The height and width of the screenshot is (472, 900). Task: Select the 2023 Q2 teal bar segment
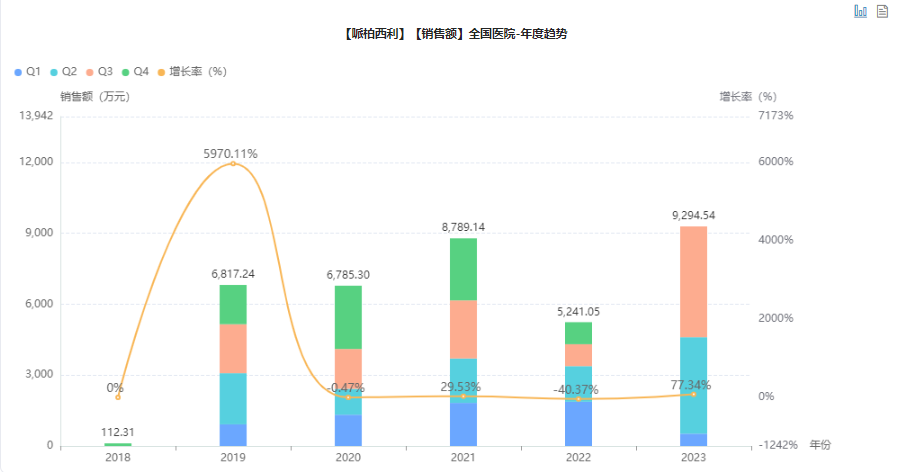coord(693,385)
